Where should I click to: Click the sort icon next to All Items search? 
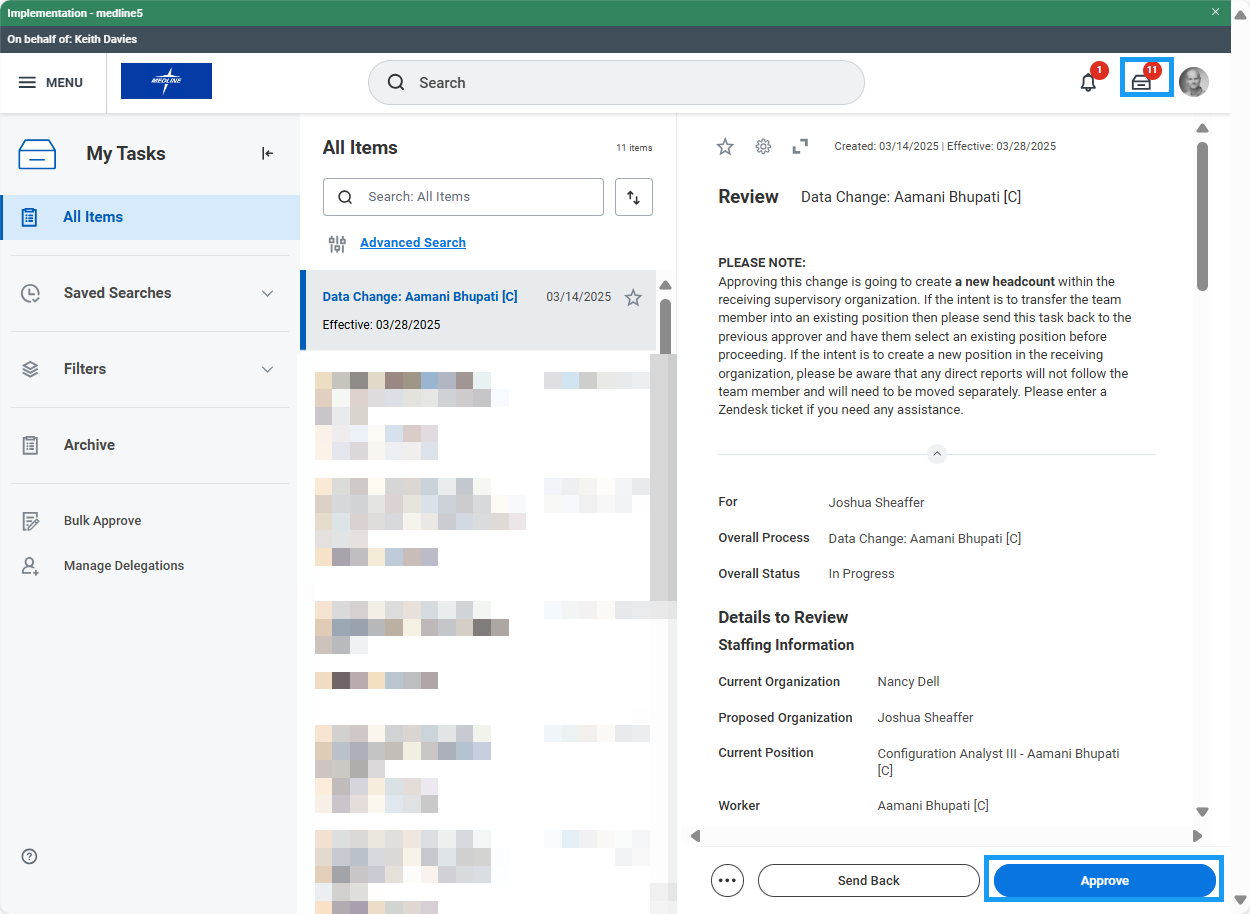(x=633, y=197)
